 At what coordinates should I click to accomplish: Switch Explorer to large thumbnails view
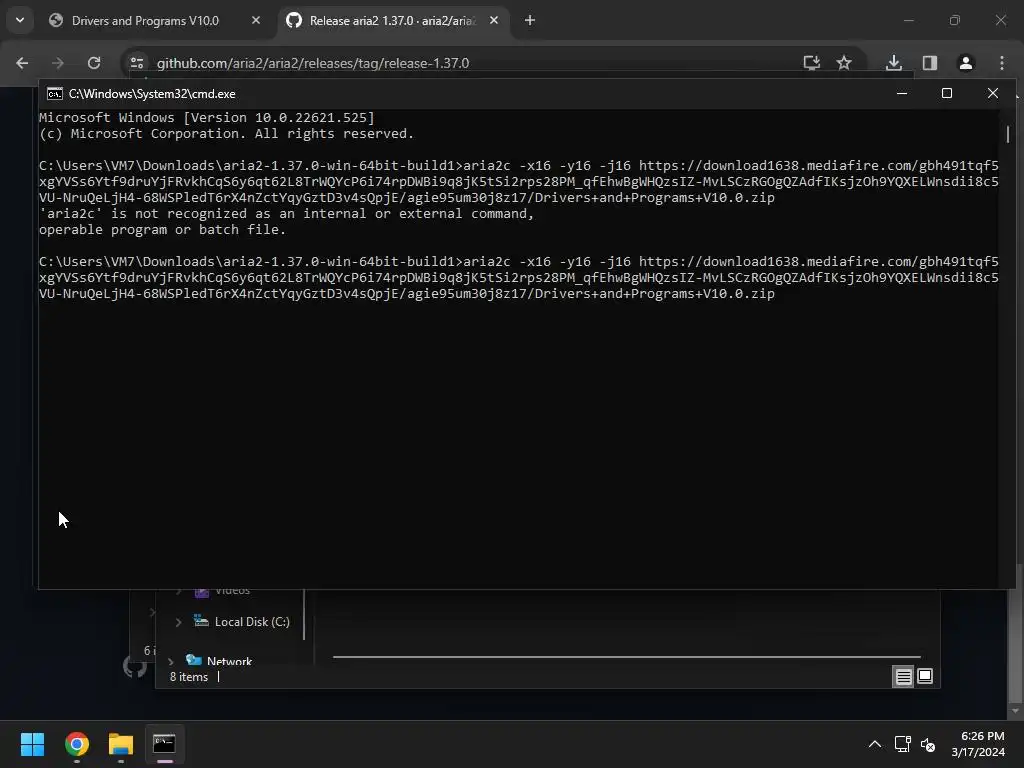[x=925, y=677]
